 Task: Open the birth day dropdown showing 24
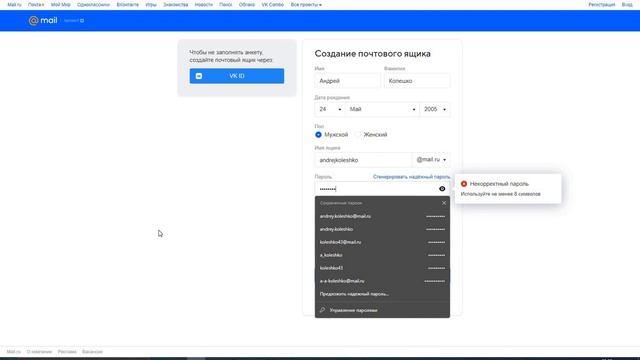[330, 109]
